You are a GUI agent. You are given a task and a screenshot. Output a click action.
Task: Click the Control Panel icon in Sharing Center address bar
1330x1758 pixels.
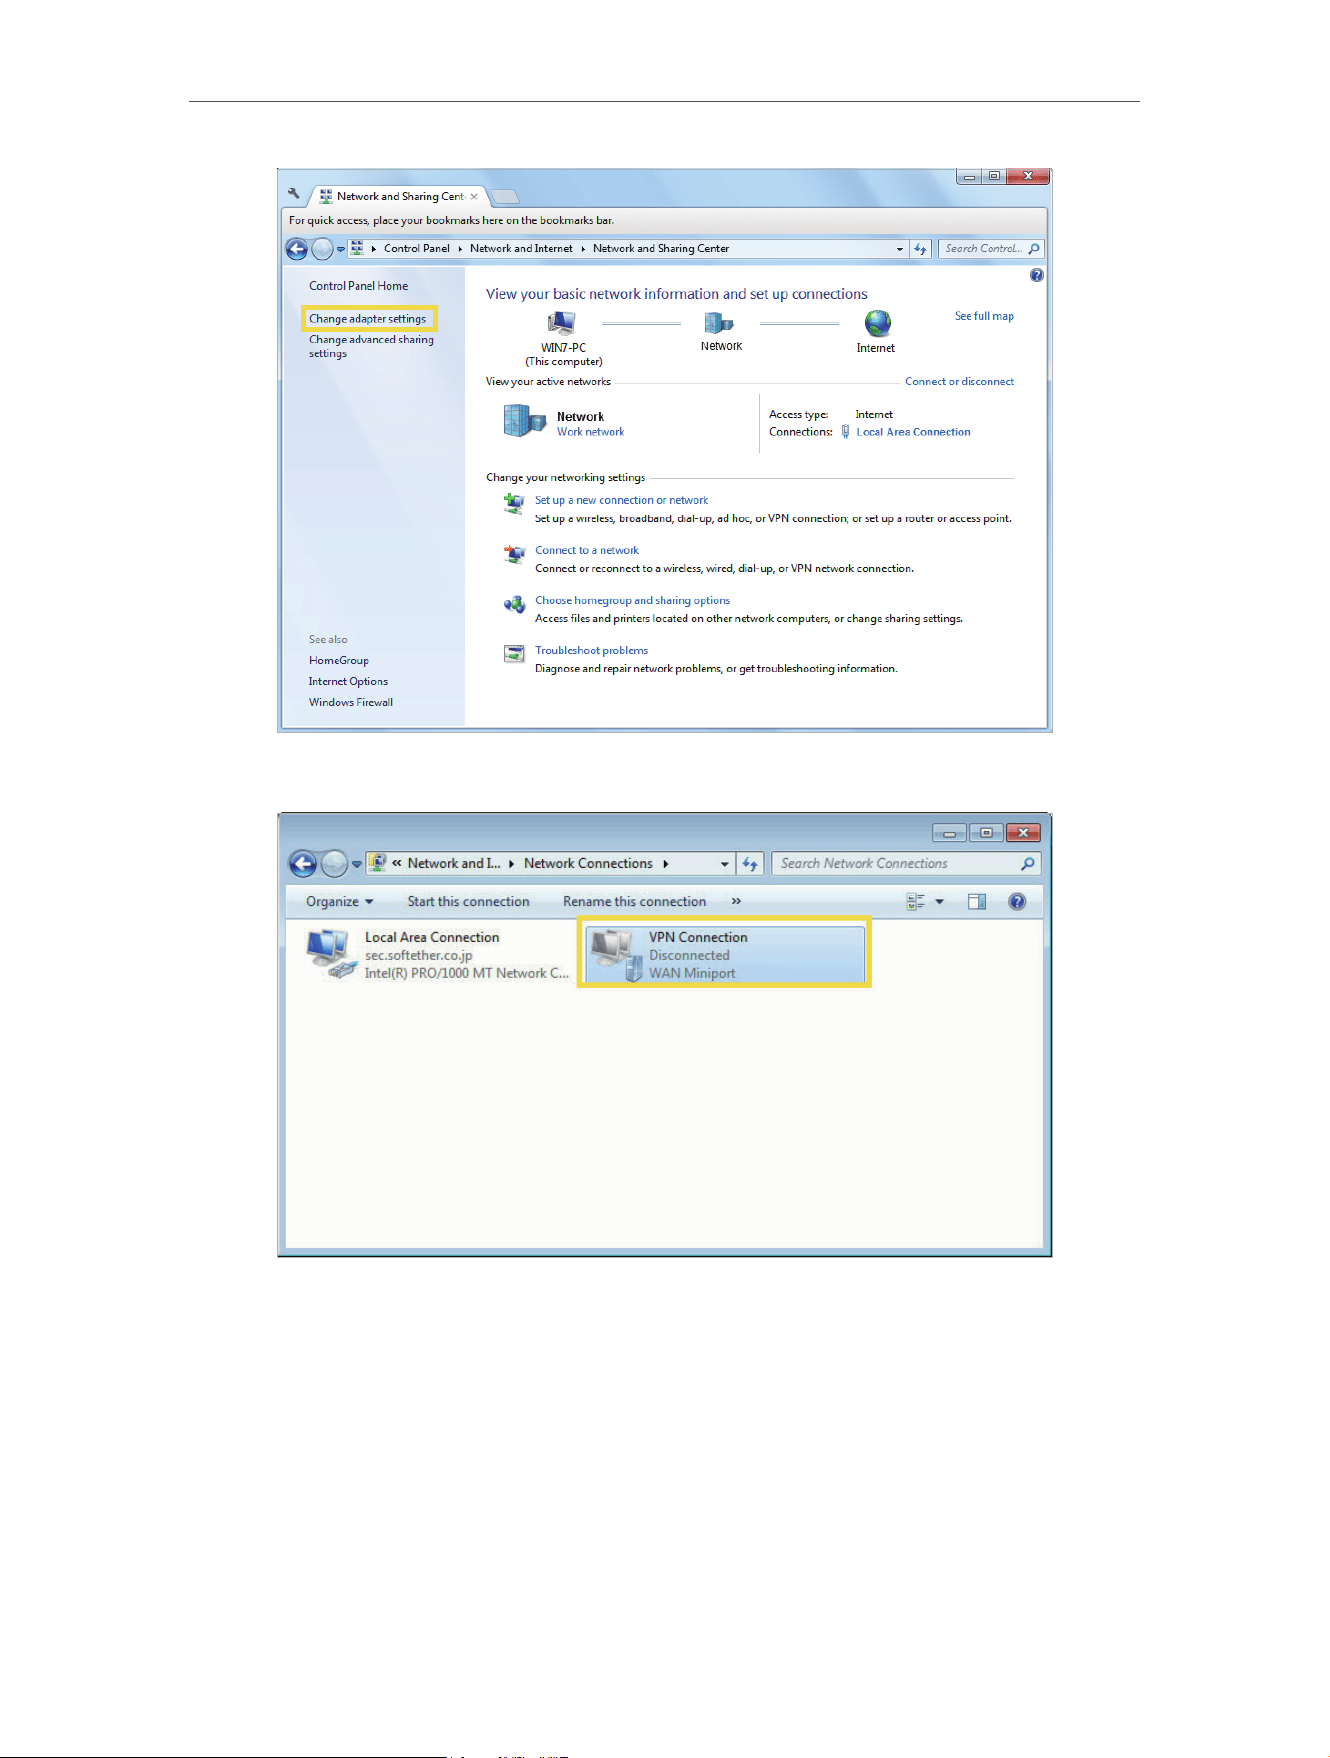357,248
